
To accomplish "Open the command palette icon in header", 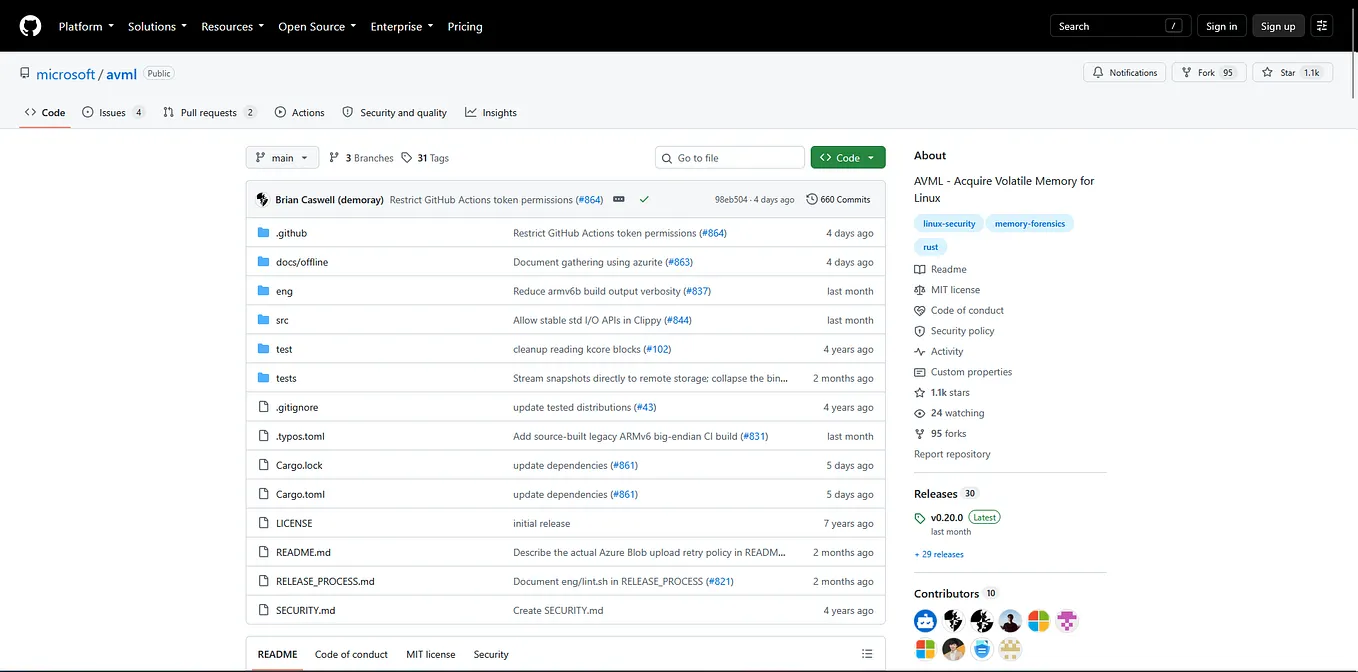I will (x=1322, y=26).
